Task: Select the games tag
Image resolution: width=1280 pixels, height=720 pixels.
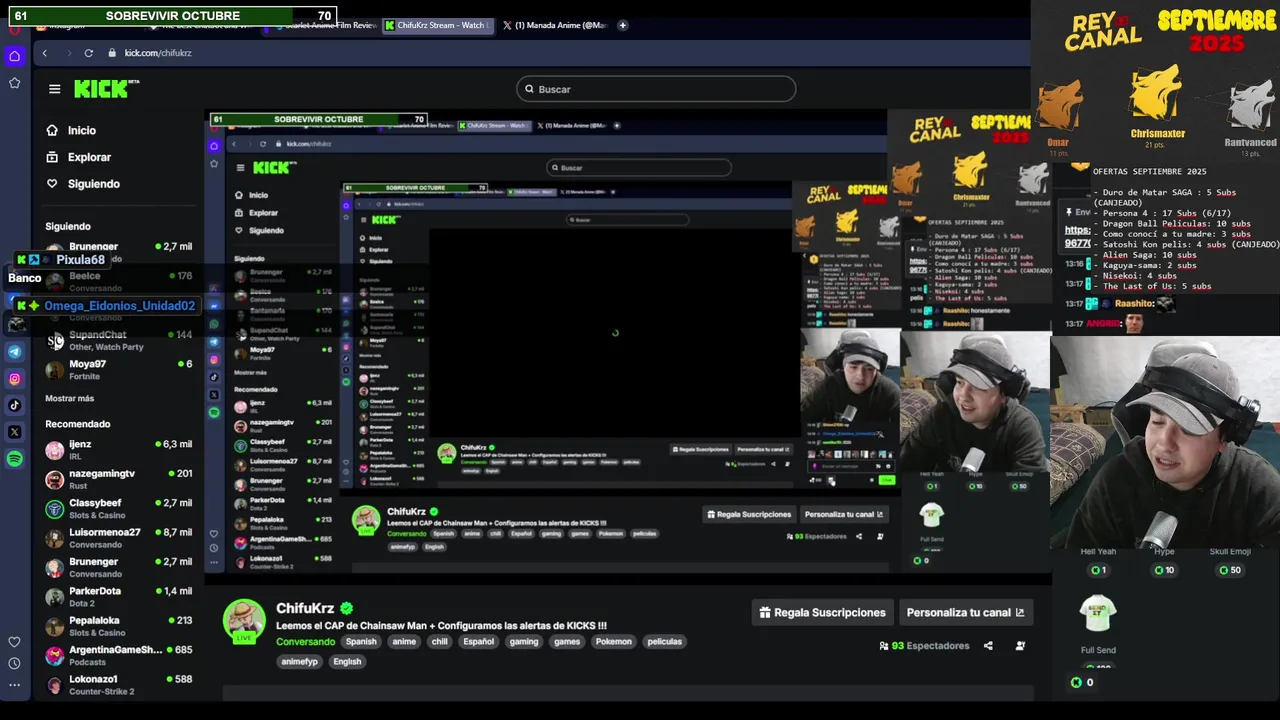Action: click(x=567, y=642)
